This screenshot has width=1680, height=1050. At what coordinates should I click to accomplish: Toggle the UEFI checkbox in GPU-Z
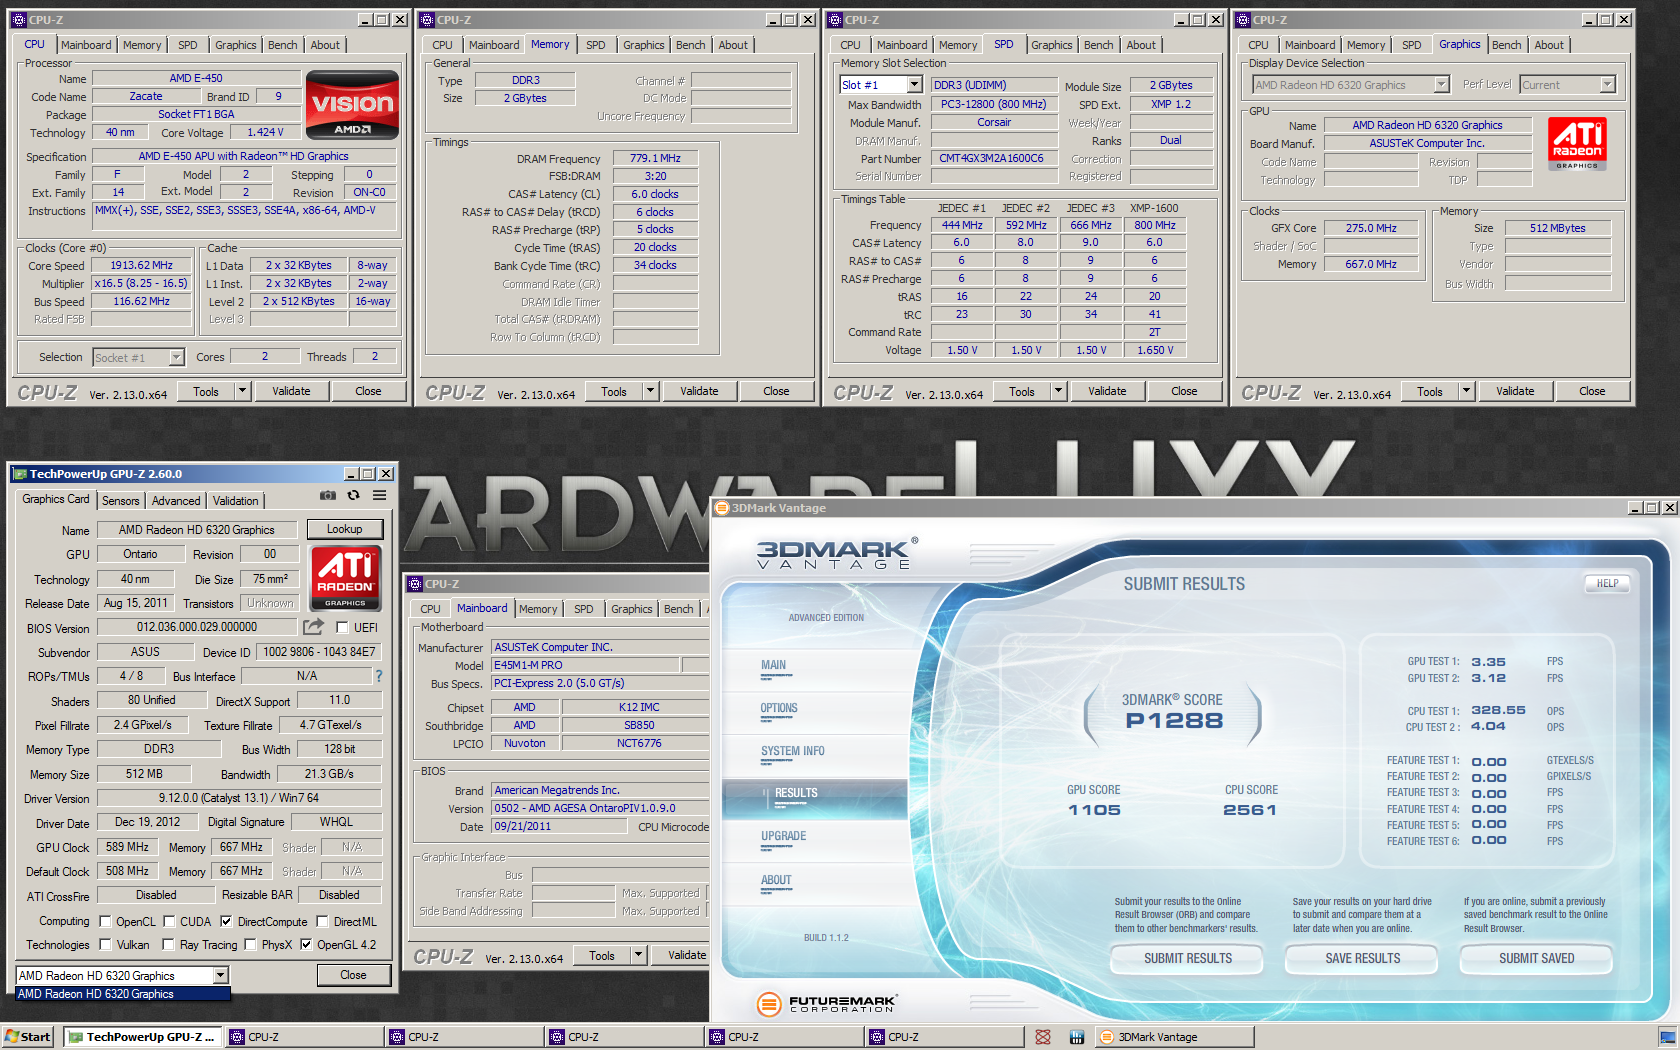coord(342,628)
